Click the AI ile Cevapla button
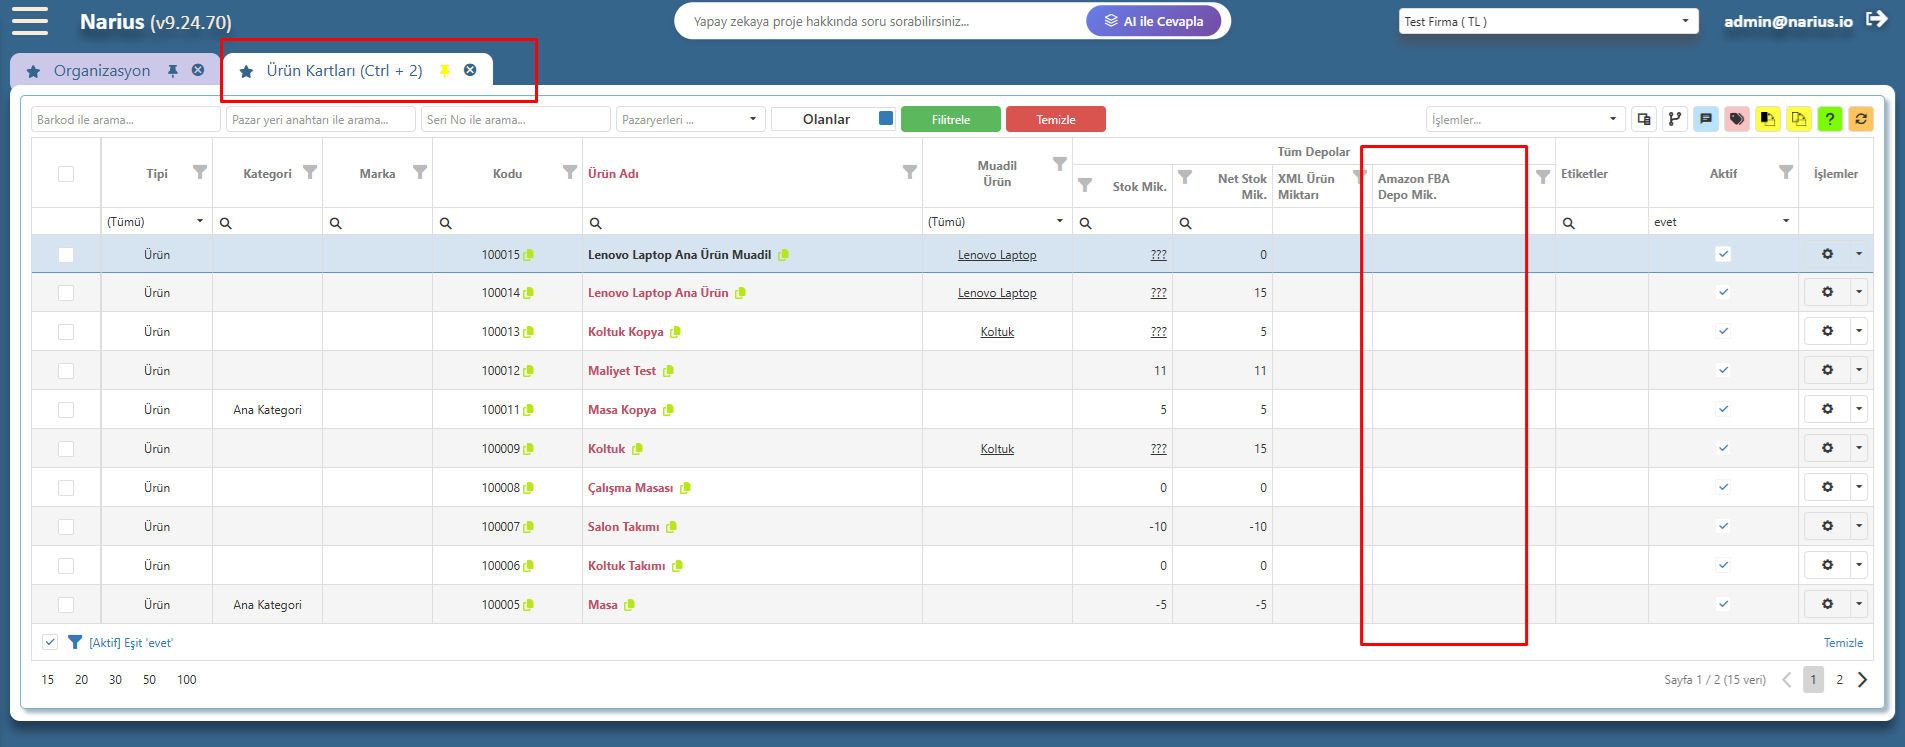The width and height of the screenshot is (1905, 747). point(1153,21)
